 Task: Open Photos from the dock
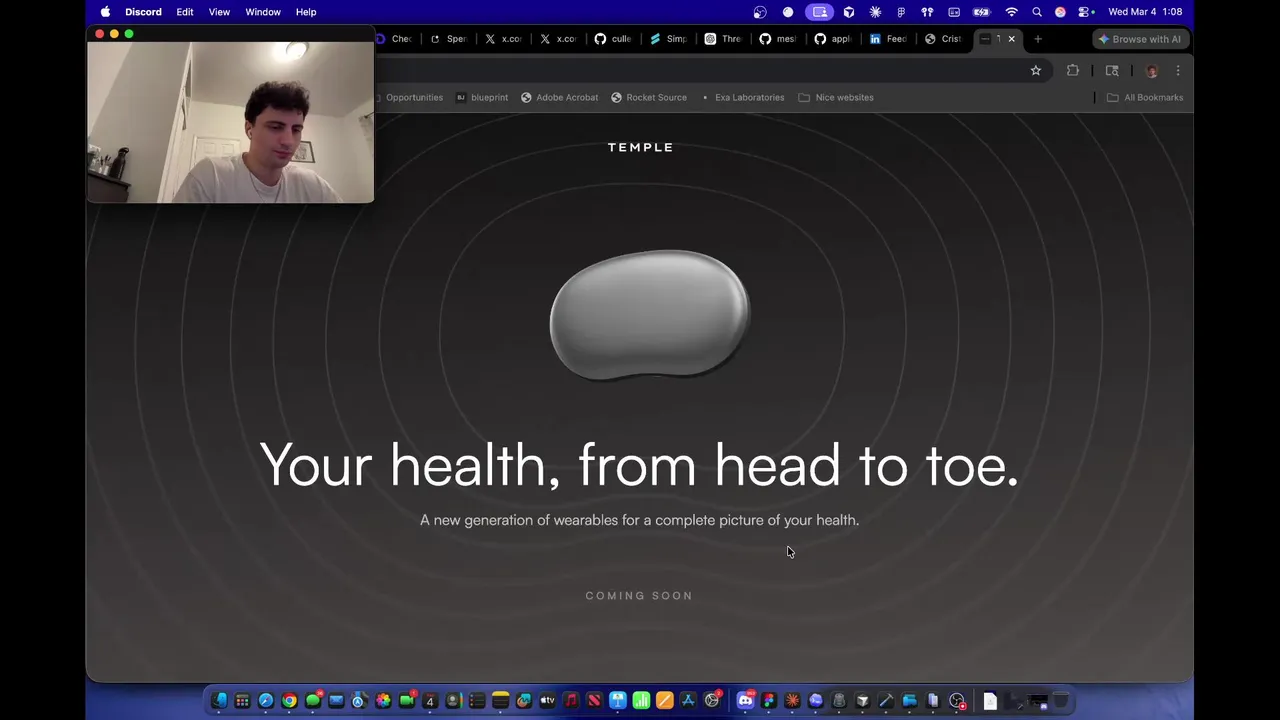click(x=384, y=701)
